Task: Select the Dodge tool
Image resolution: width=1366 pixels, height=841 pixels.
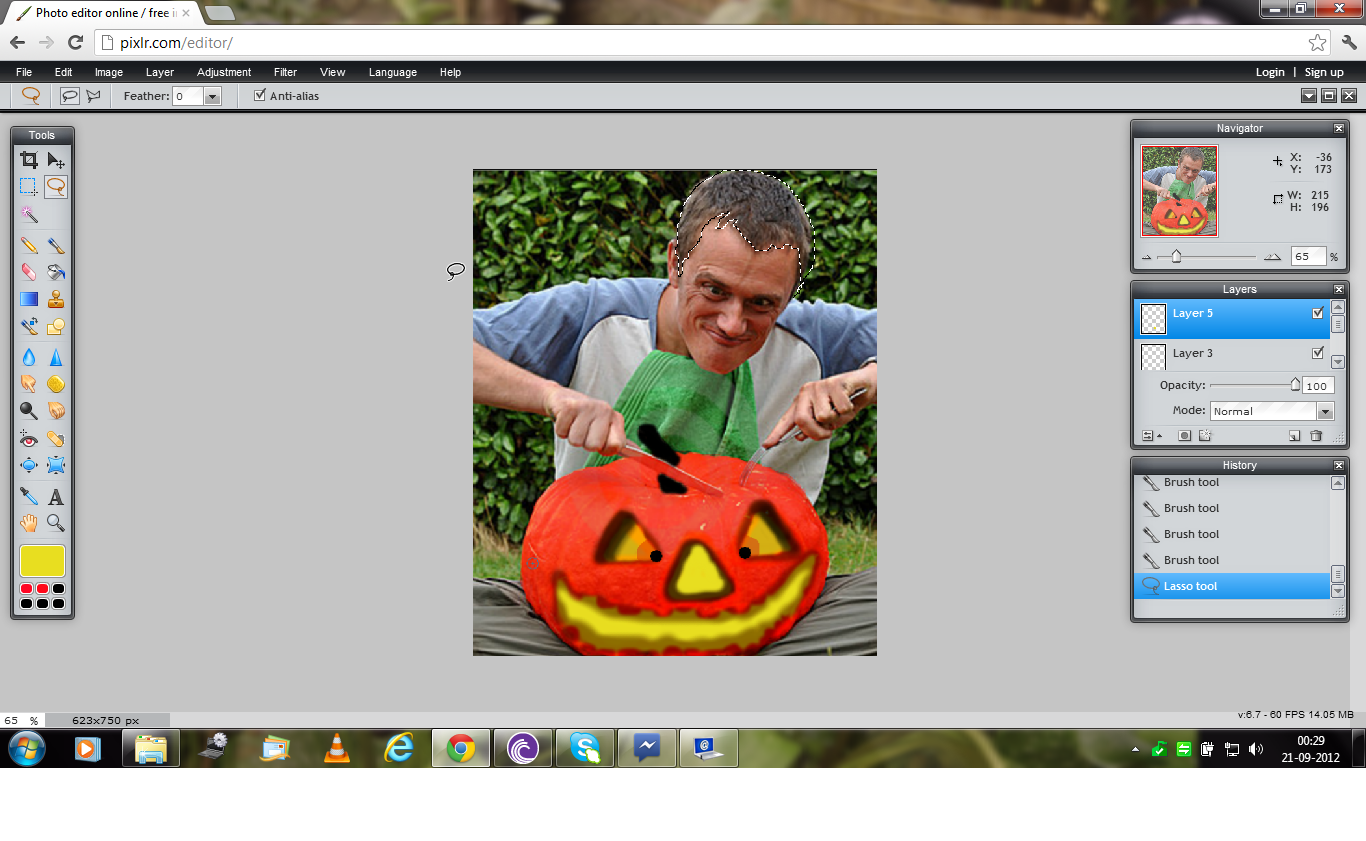Action: pos(29,410)
